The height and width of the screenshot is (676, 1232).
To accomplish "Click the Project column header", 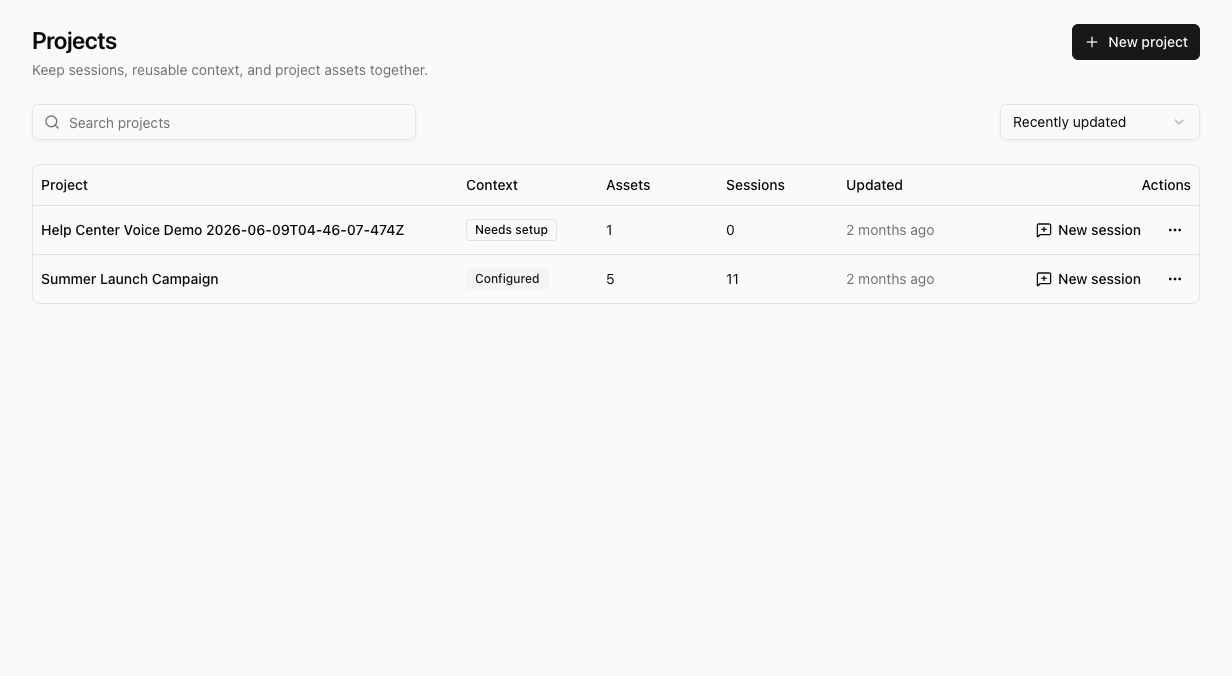I will click(x=64, y=185).
